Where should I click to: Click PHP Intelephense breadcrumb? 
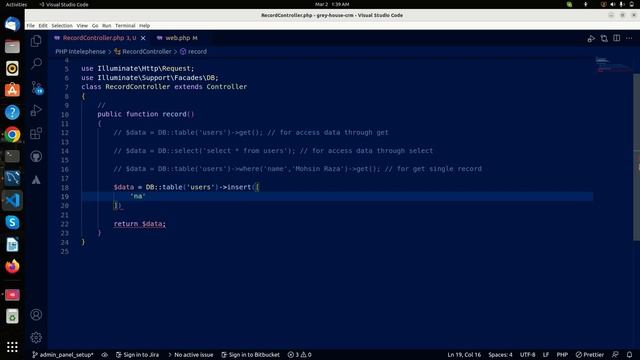coord(80,51)
